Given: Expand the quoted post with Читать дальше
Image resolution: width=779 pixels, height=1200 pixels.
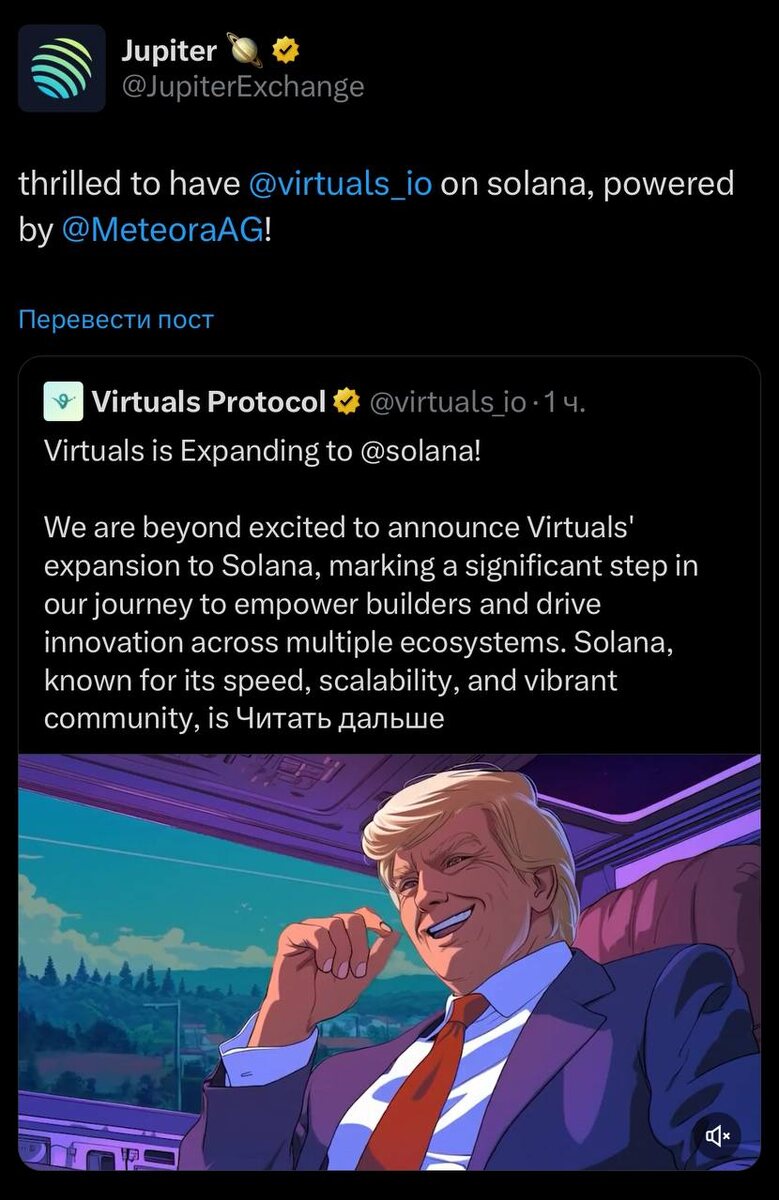Looking at the screenshot, I should (339, 718).
